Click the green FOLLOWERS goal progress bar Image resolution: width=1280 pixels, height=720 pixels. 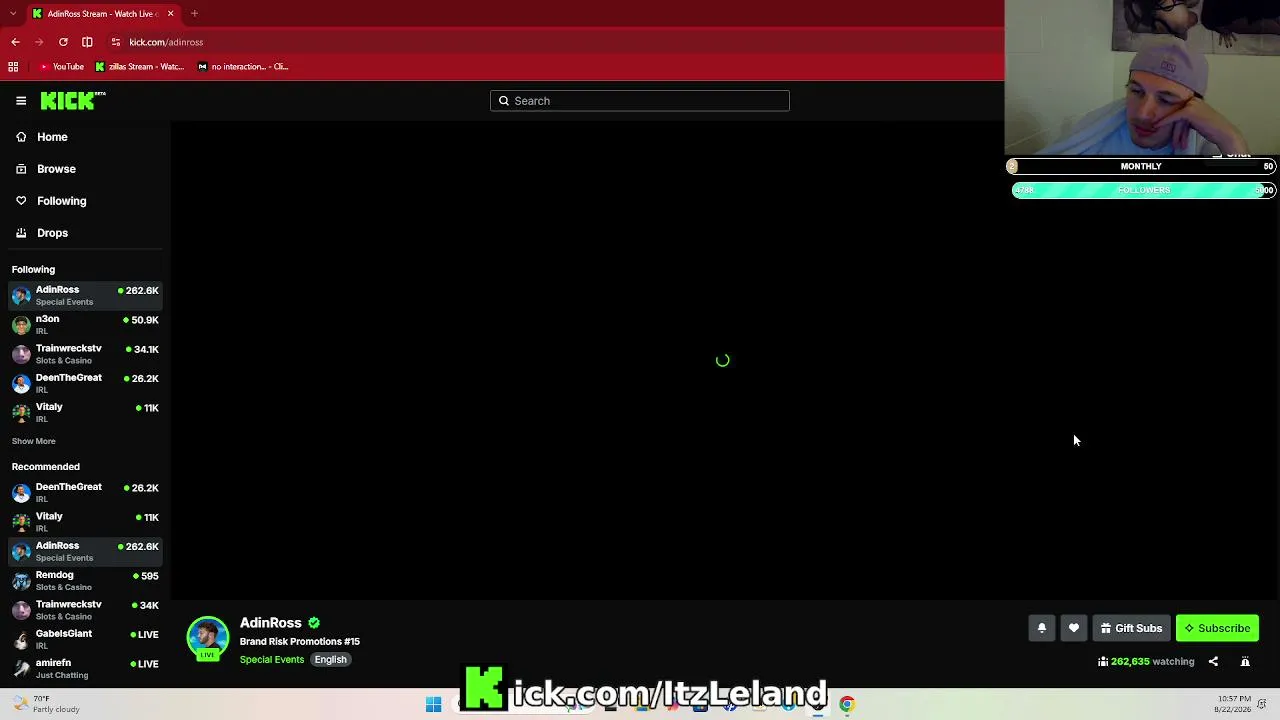1144,190
